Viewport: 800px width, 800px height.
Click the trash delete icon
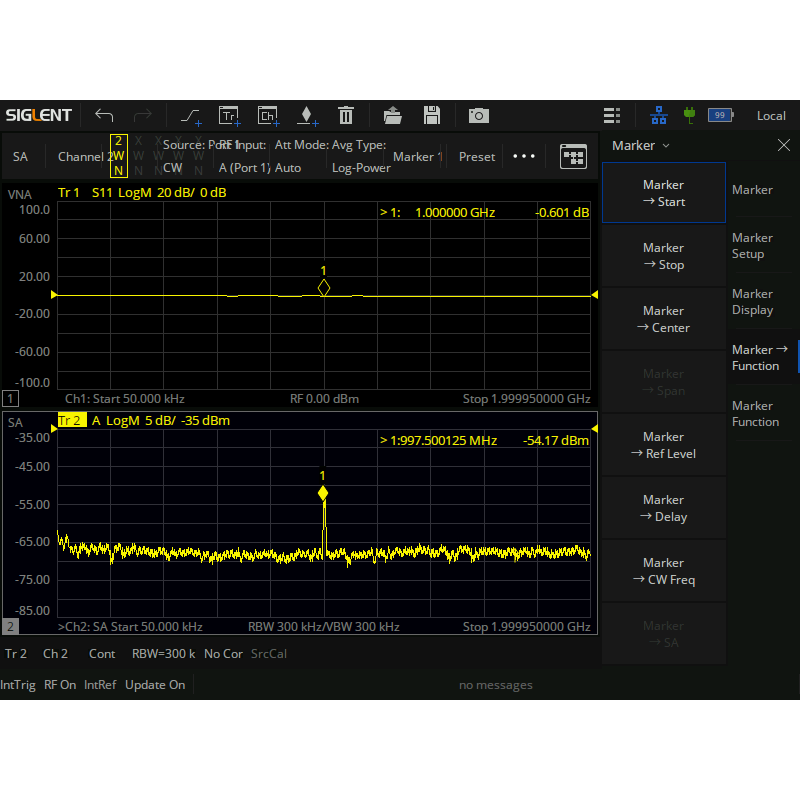coord(346,115)
